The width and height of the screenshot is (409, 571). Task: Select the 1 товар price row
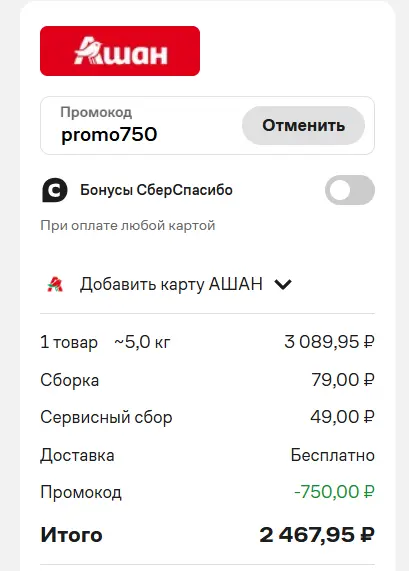pos(207,342)
